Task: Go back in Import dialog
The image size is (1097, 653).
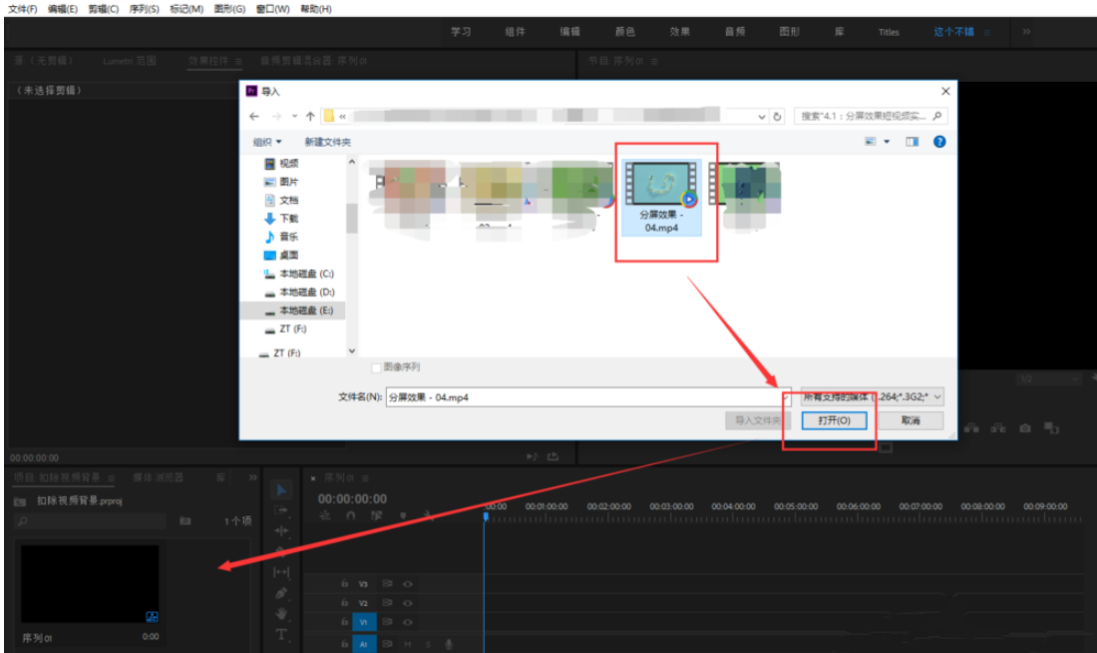Action: [x=254, y=116]
